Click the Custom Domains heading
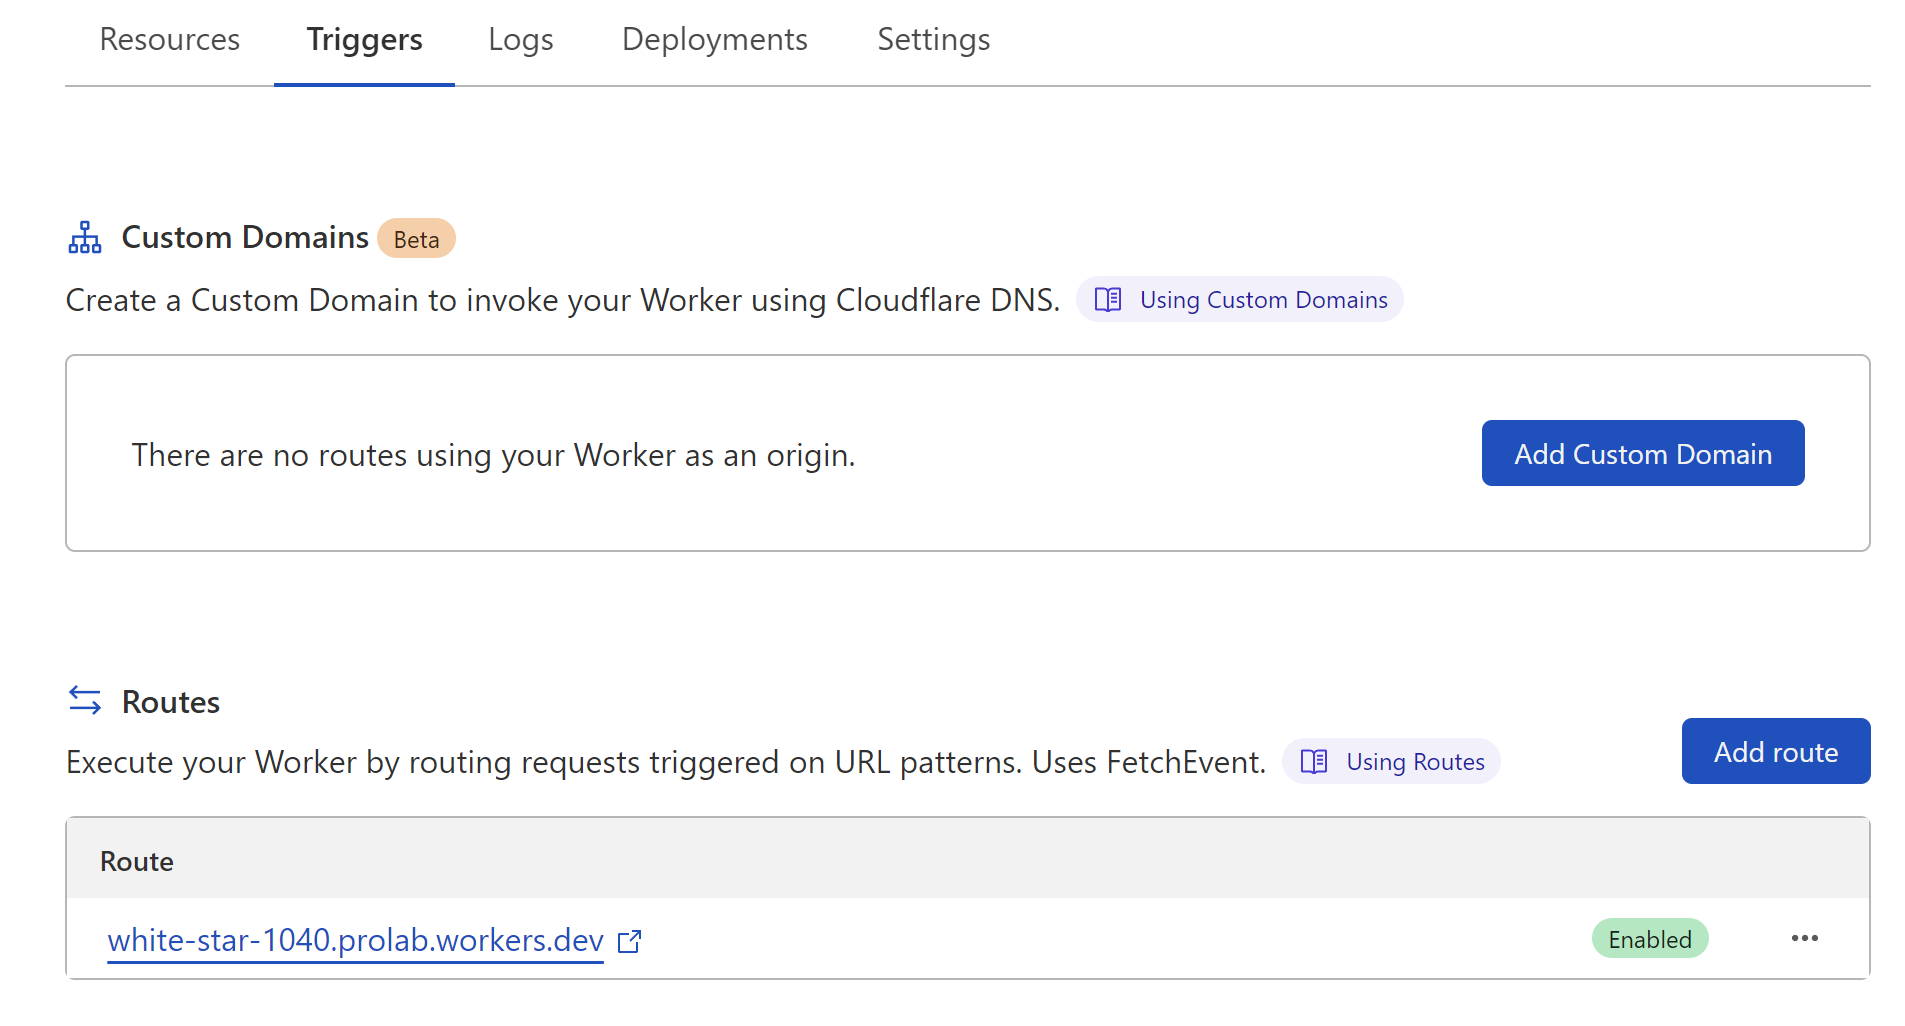 pos(245,237)
